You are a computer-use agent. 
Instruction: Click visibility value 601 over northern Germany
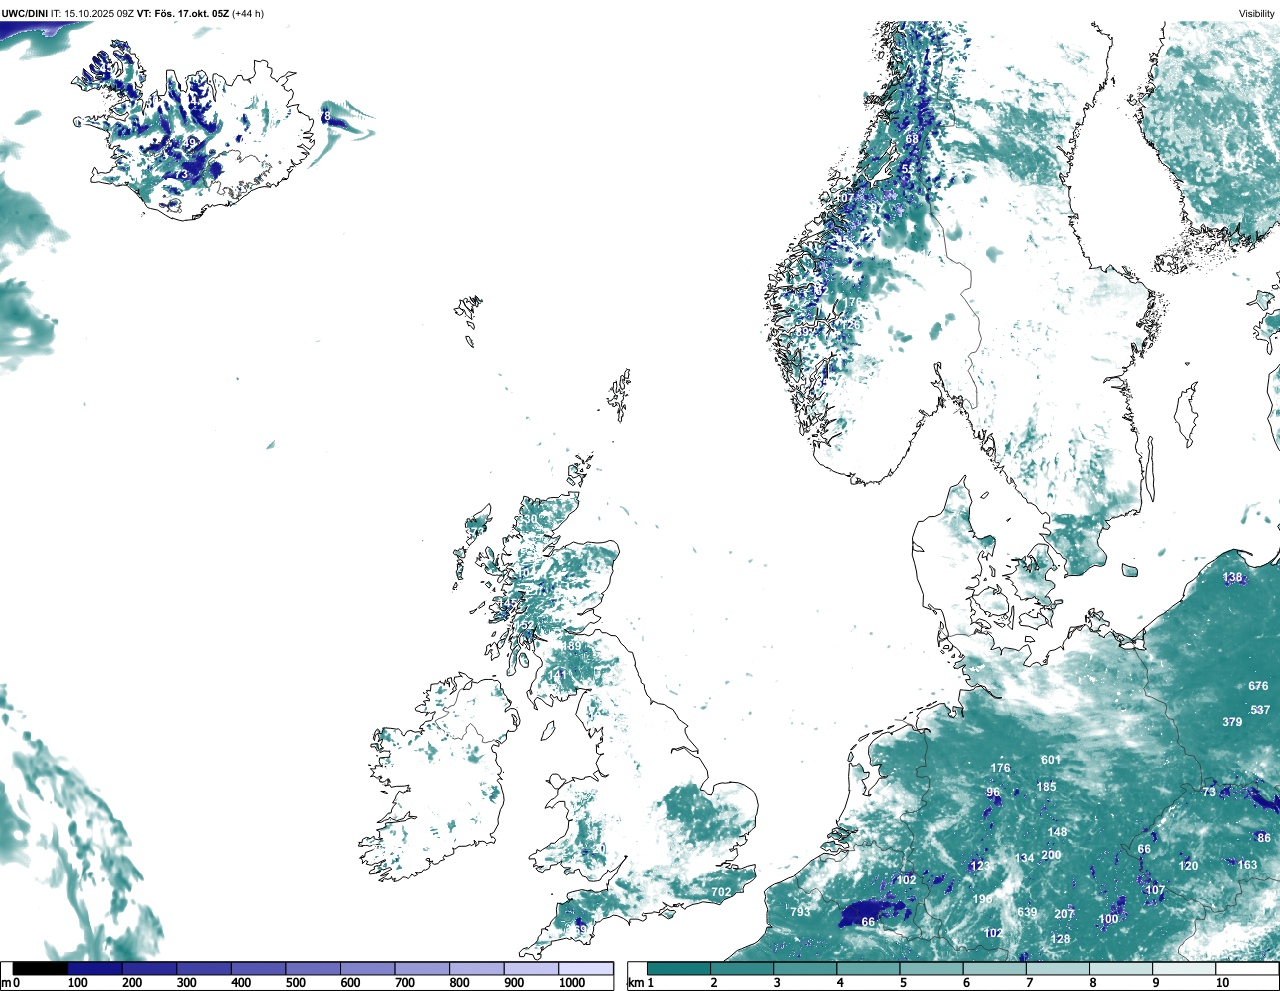tap(1050, 760)
